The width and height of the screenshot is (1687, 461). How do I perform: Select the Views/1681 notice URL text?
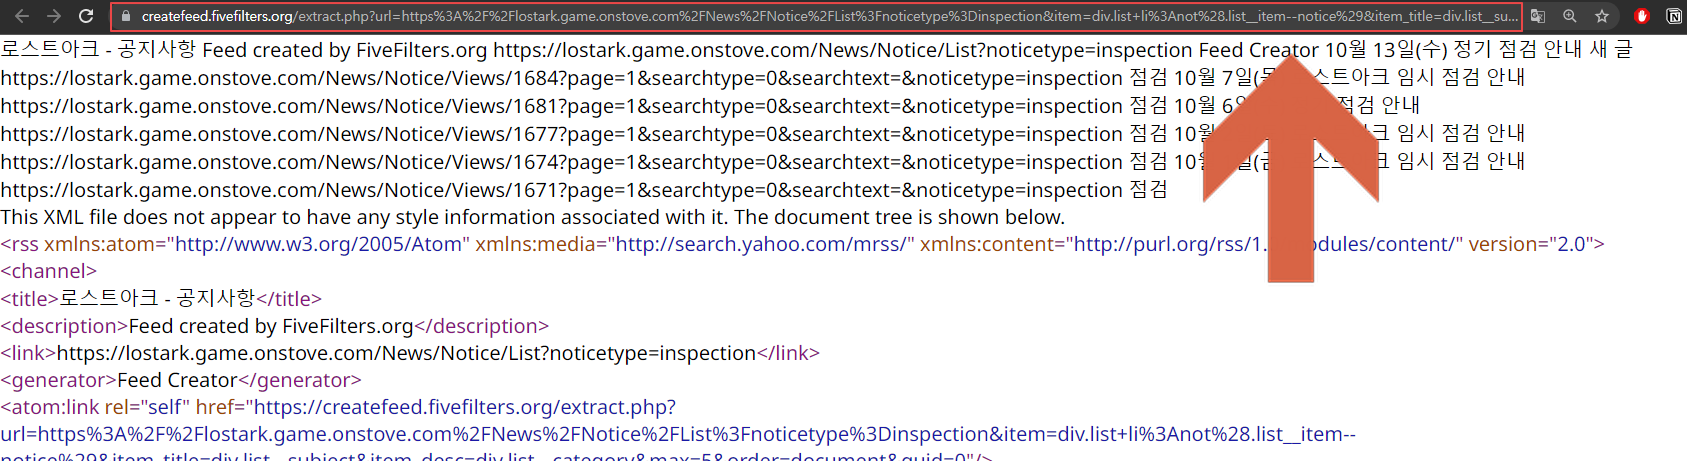click(562, 106)
